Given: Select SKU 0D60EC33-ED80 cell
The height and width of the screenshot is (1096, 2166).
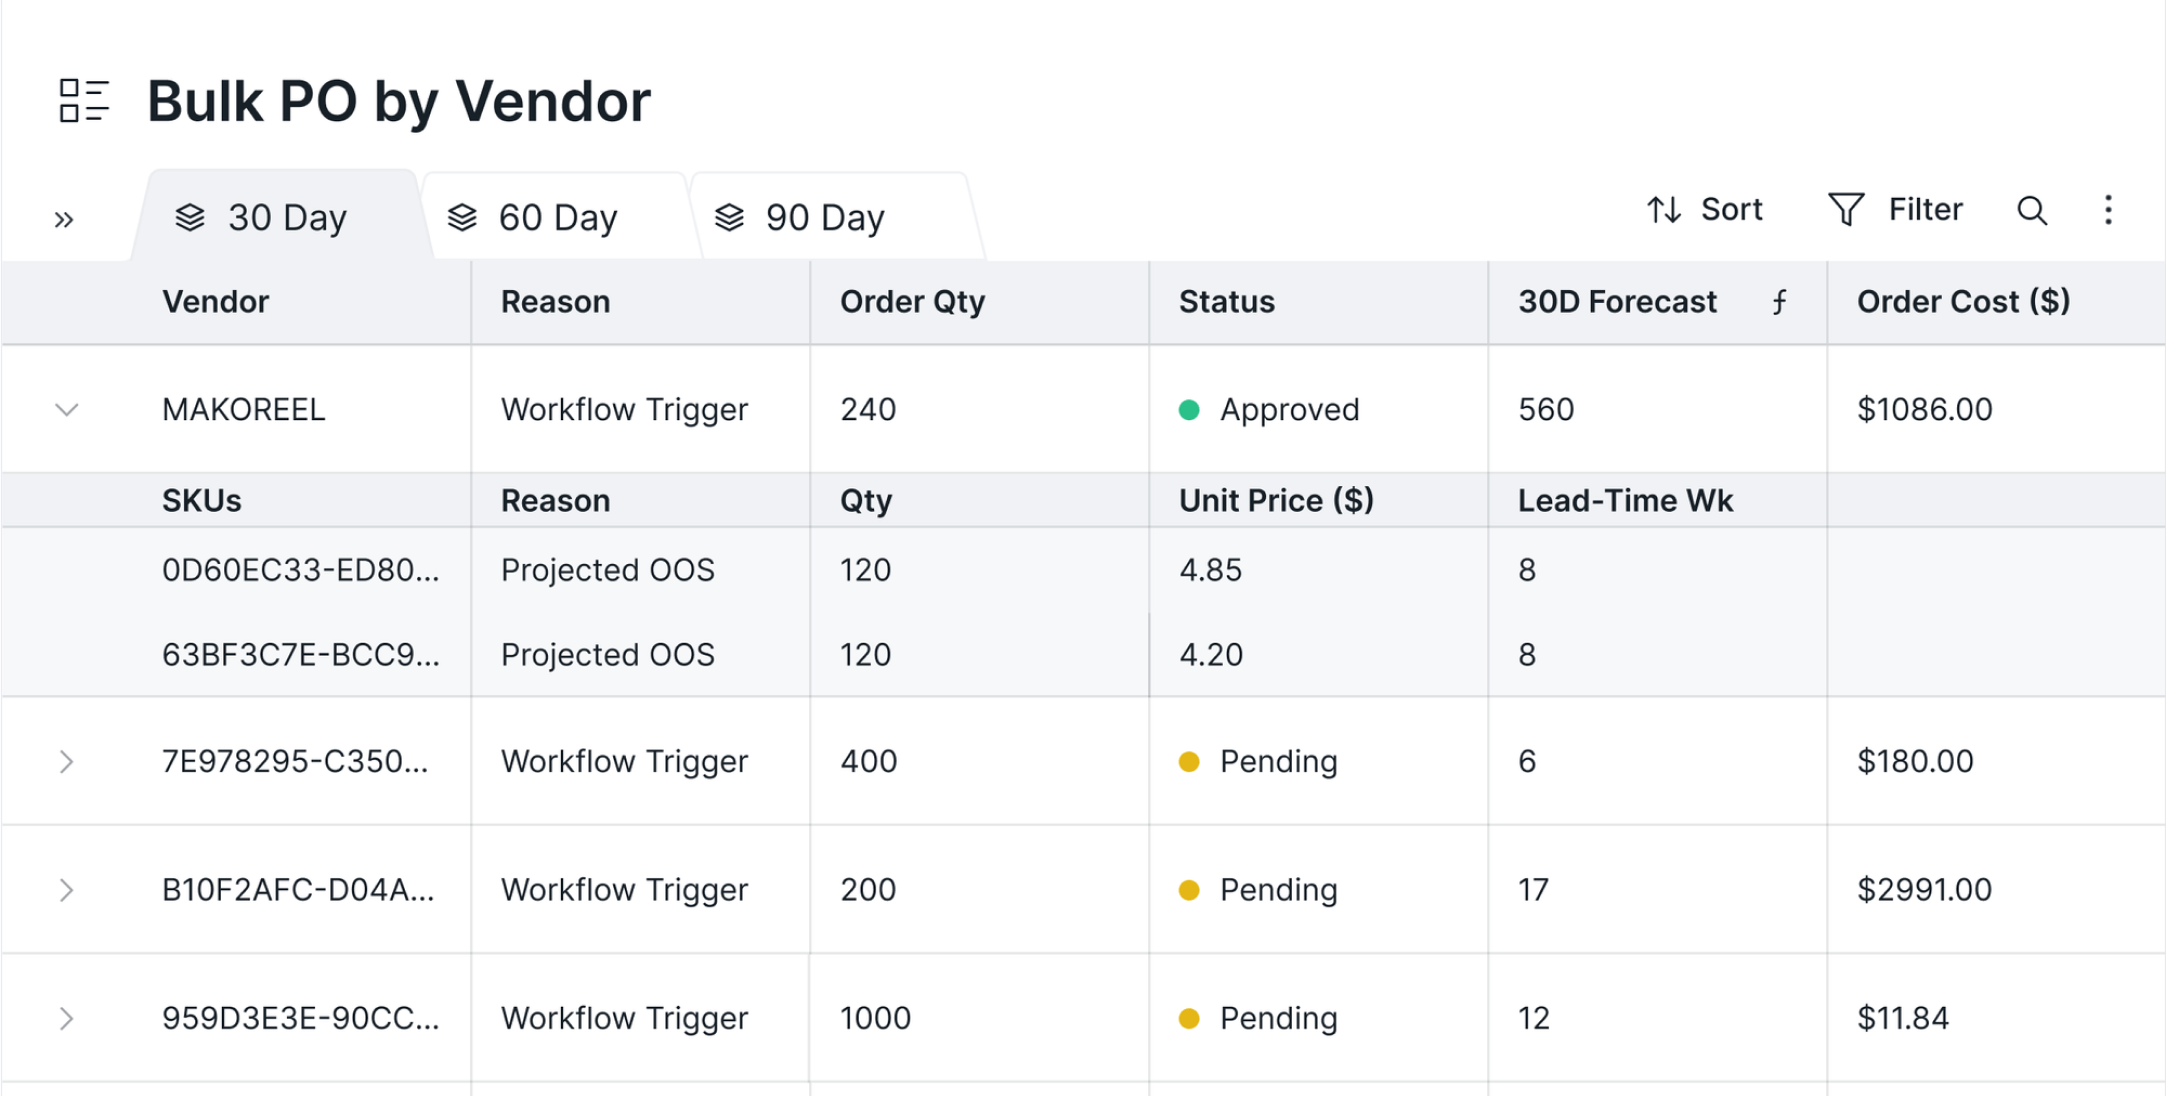Looking at the screenshot, I should pyautogui.click(x=300, y=570).
